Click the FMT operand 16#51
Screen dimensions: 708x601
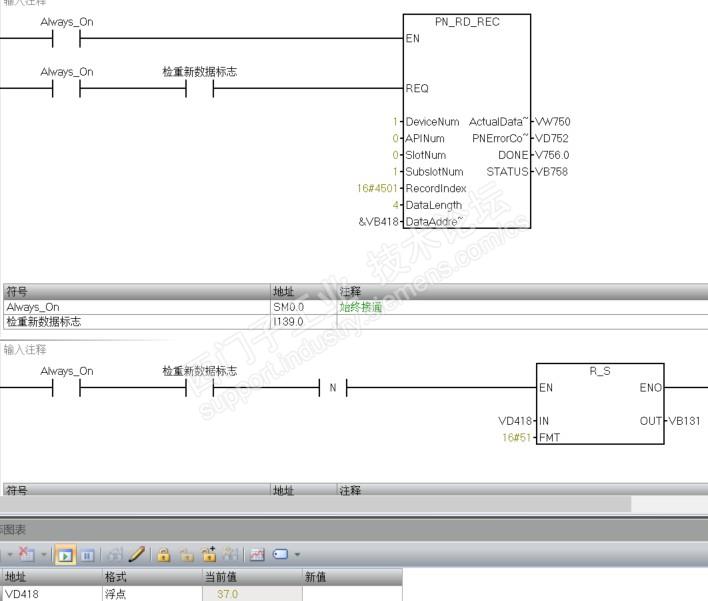click(517, 438)
